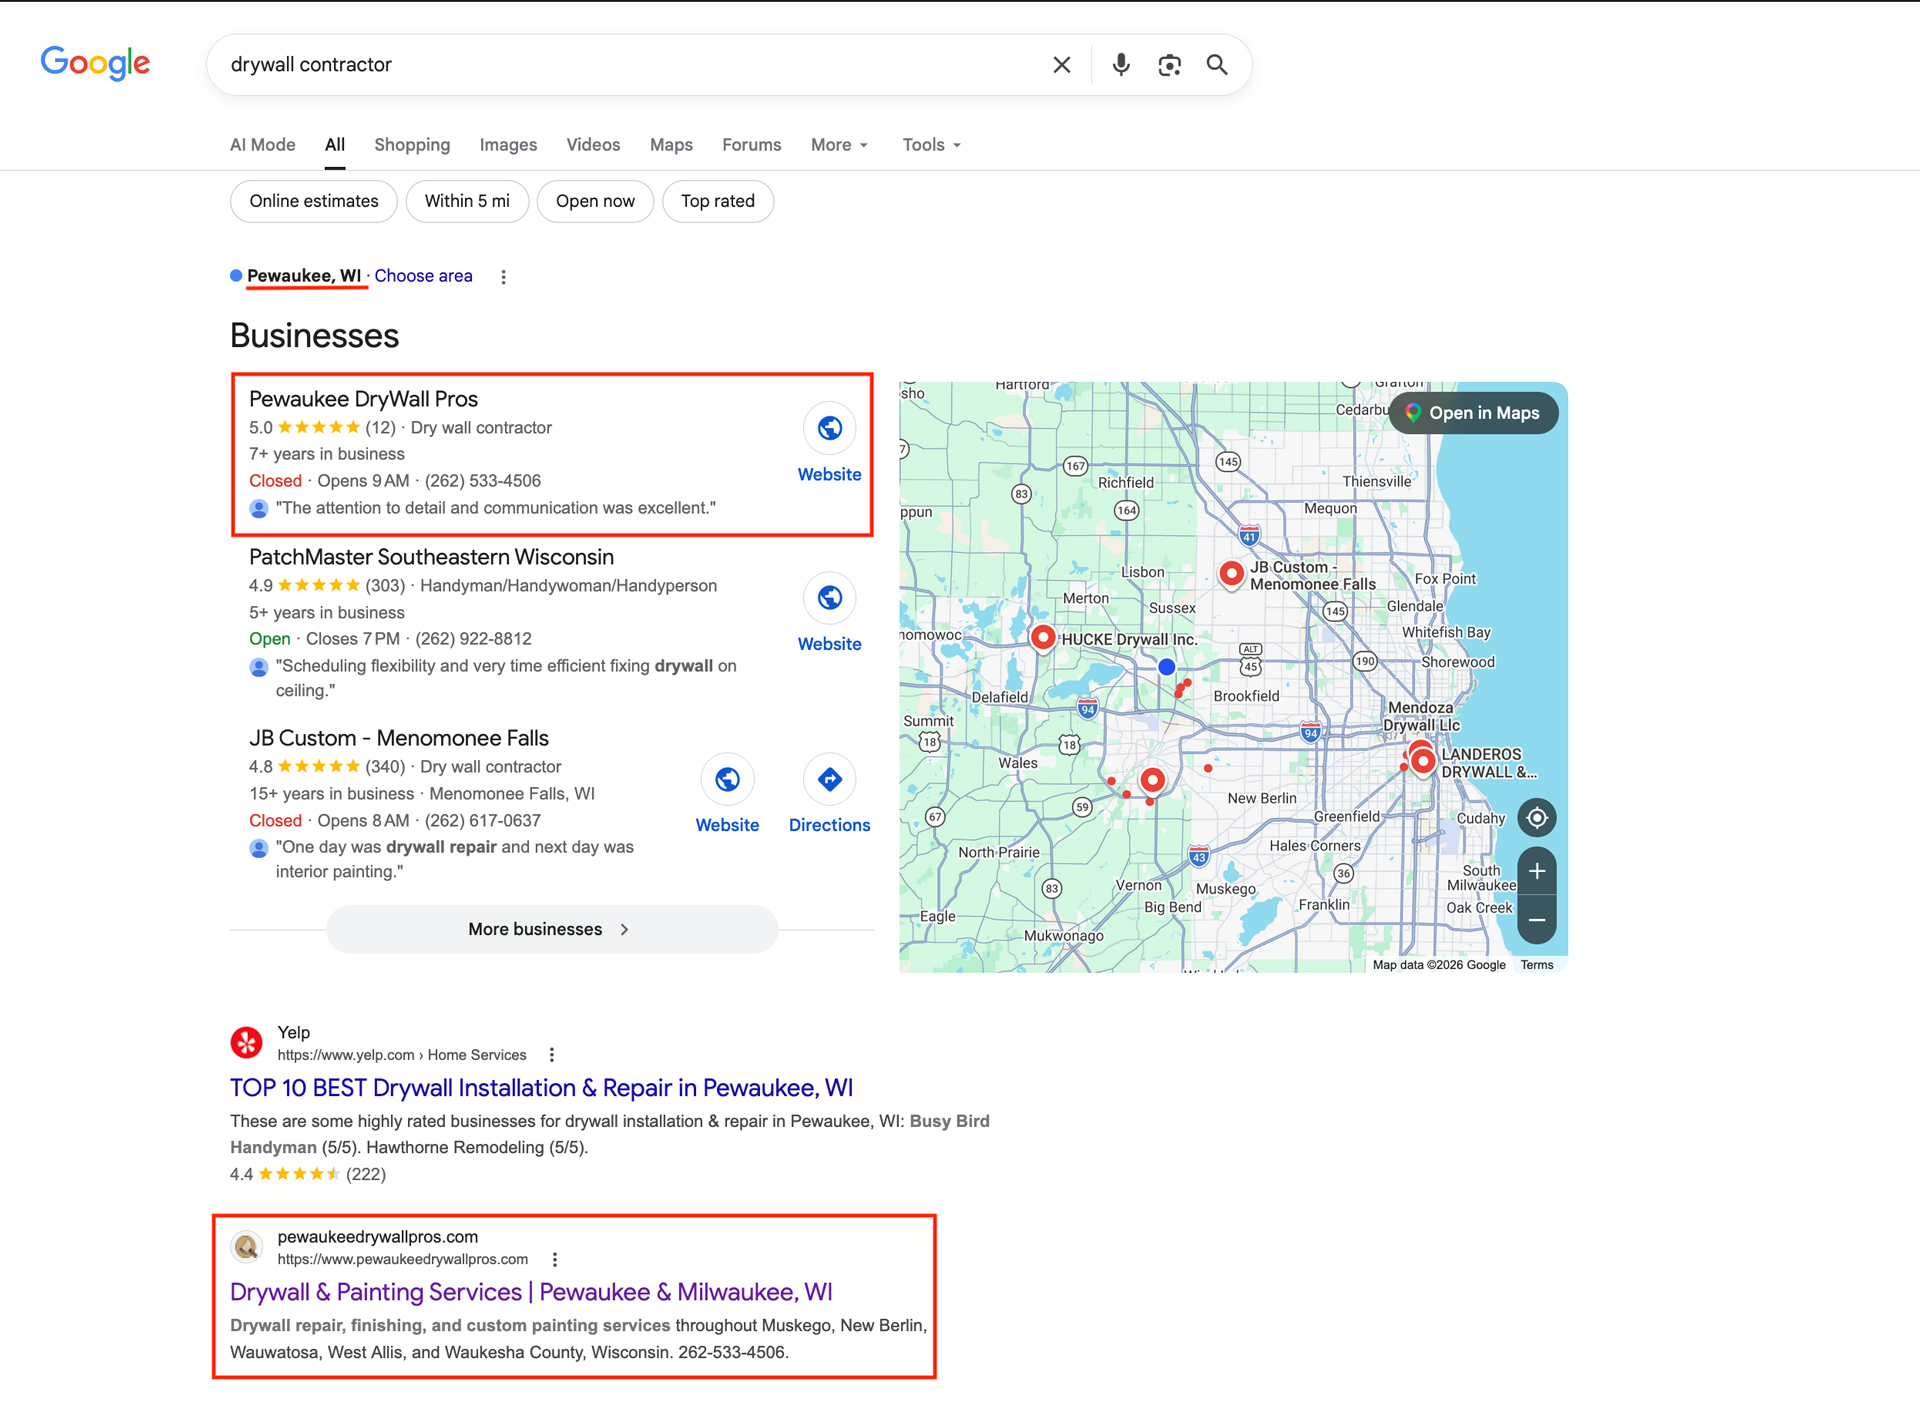Screen dimensions: 1920x1404
Task: Click phone number (262) 922-8812
Action: (x=473, y=639)
